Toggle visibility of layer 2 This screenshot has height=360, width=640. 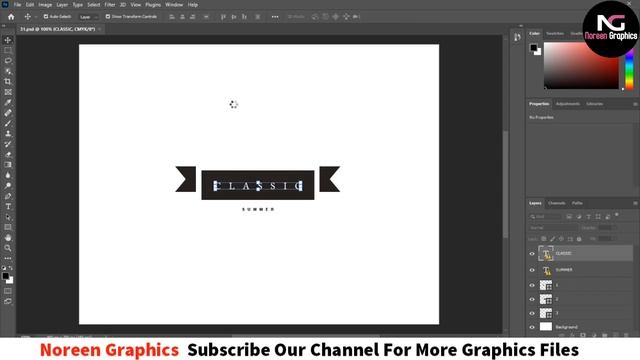(x=532, y=300)
